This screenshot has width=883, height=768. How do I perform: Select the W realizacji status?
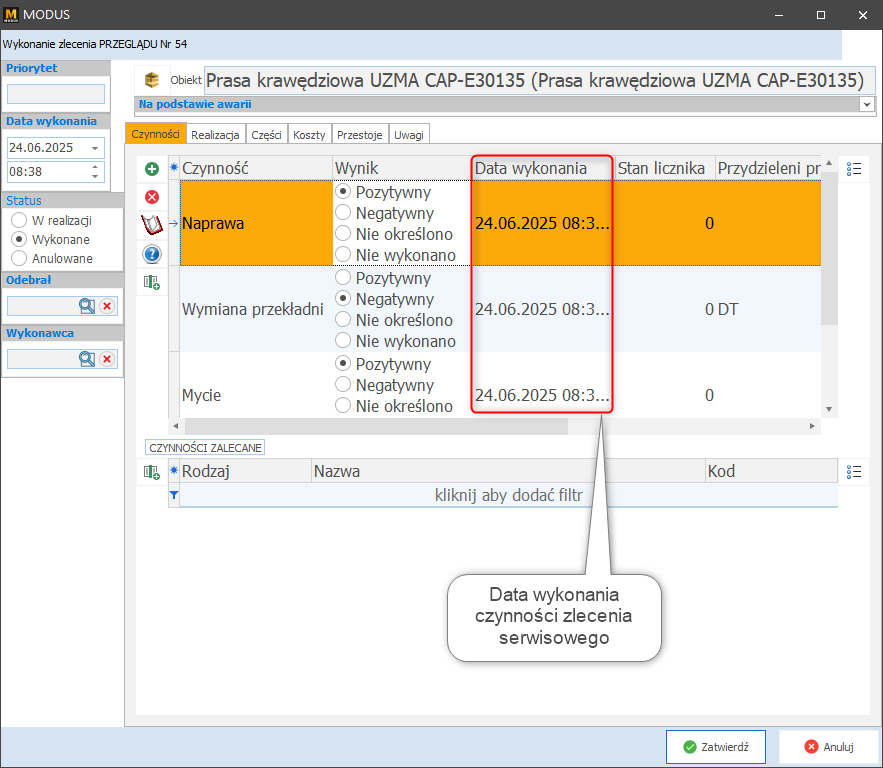pyautogui.click(x=18, y=221)
